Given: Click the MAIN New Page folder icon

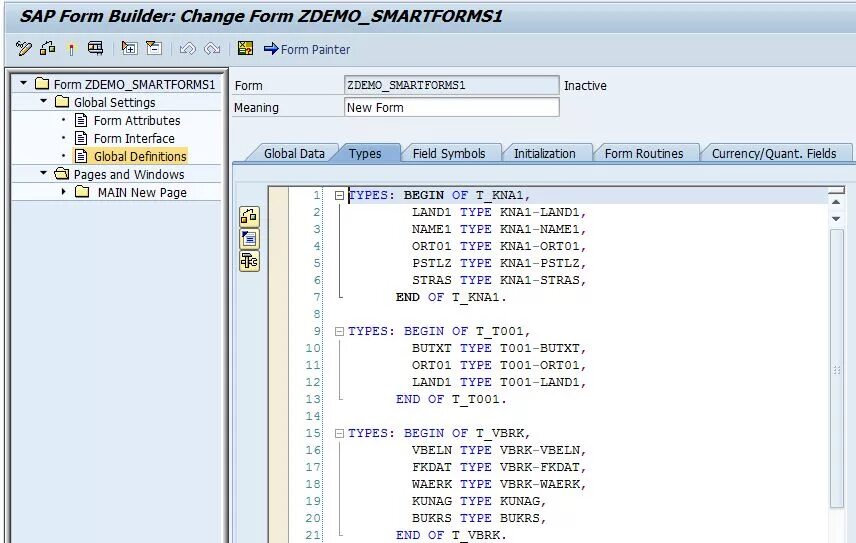Looking at the screenshot, I should coord(82,192).
